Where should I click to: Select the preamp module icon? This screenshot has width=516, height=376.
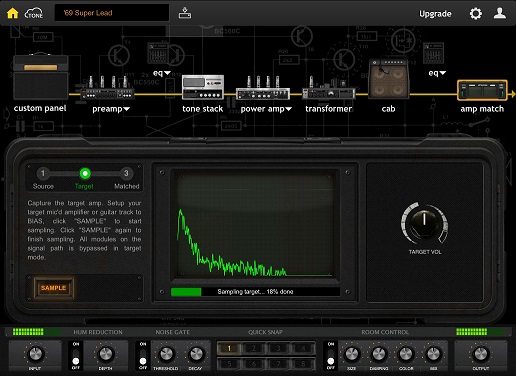pos(108,88)
